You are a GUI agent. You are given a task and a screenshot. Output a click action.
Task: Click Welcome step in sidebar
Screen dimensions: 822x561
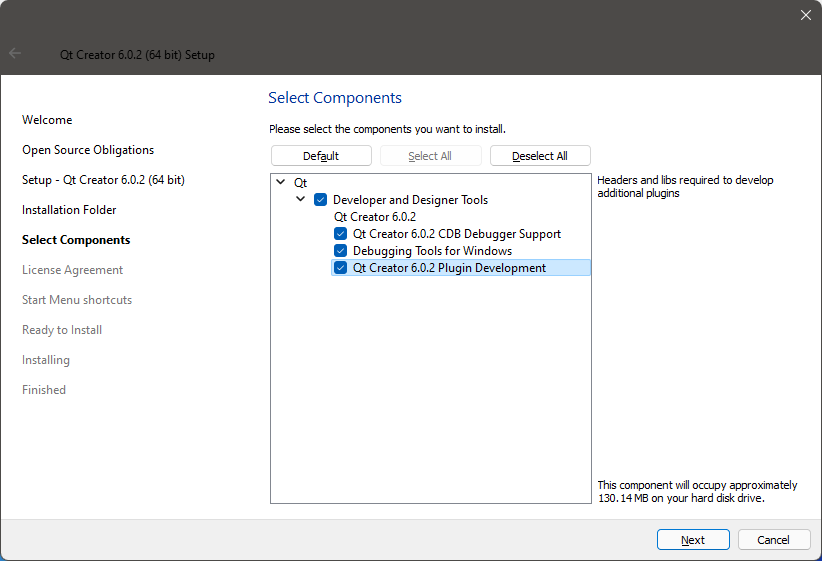(x=47, y=120)
